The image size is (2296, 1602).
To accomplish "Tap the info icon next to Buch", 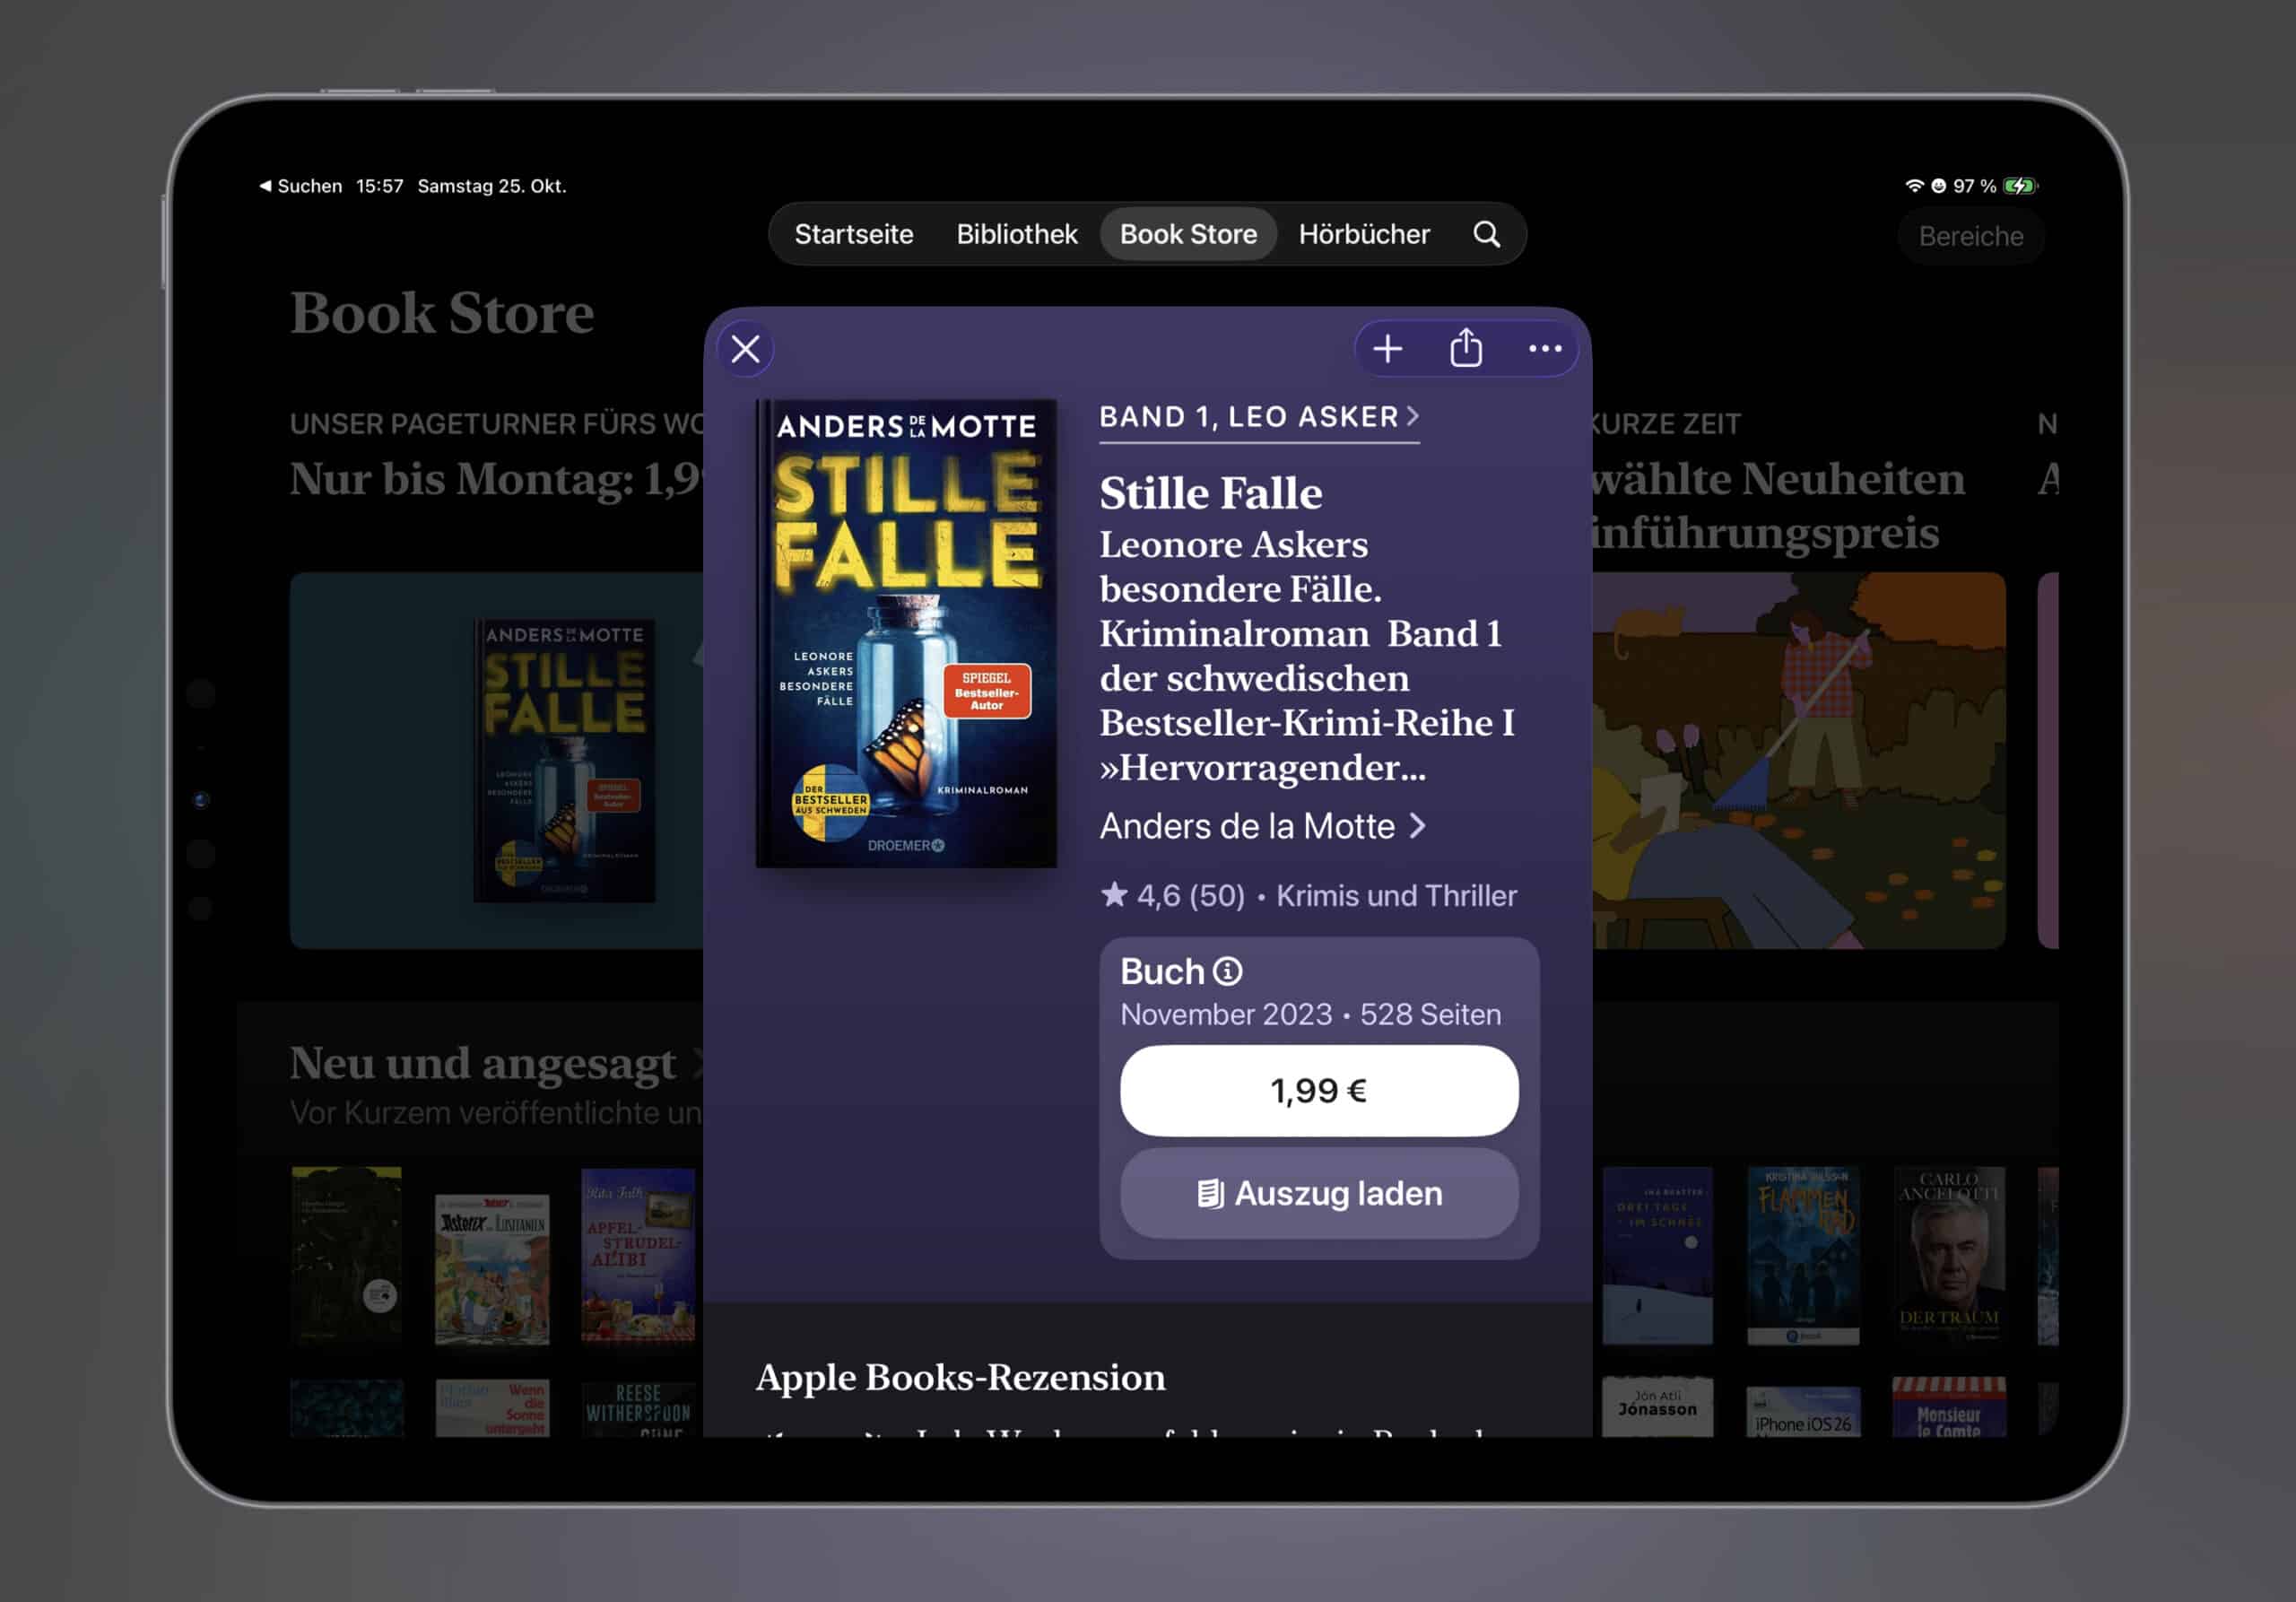I will click(x=1227, y=971).
